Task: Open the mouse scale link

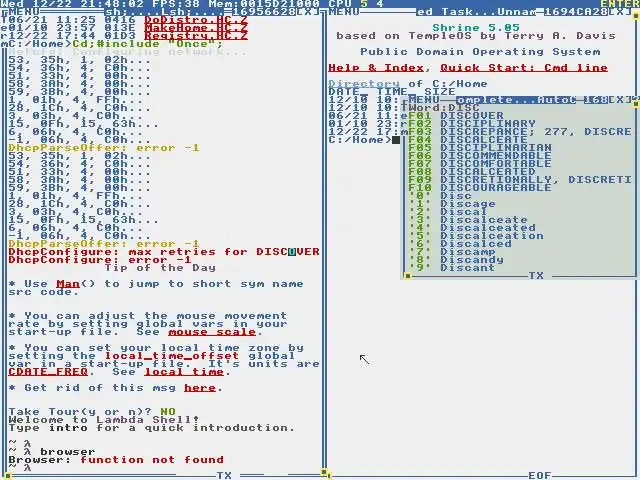Action: (x=212, y=332)
